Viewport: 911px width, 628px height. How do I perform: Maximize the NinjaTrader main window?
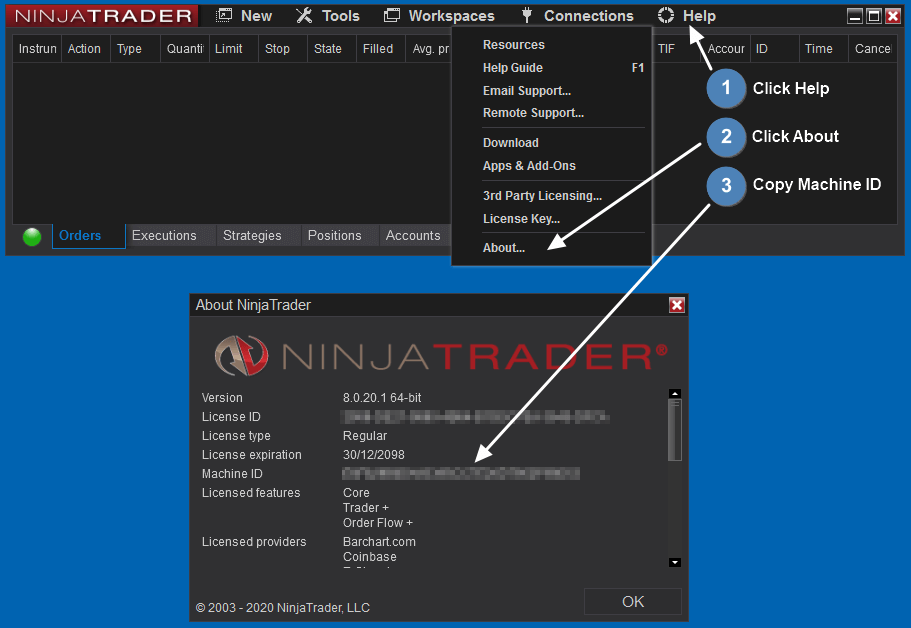874,16
